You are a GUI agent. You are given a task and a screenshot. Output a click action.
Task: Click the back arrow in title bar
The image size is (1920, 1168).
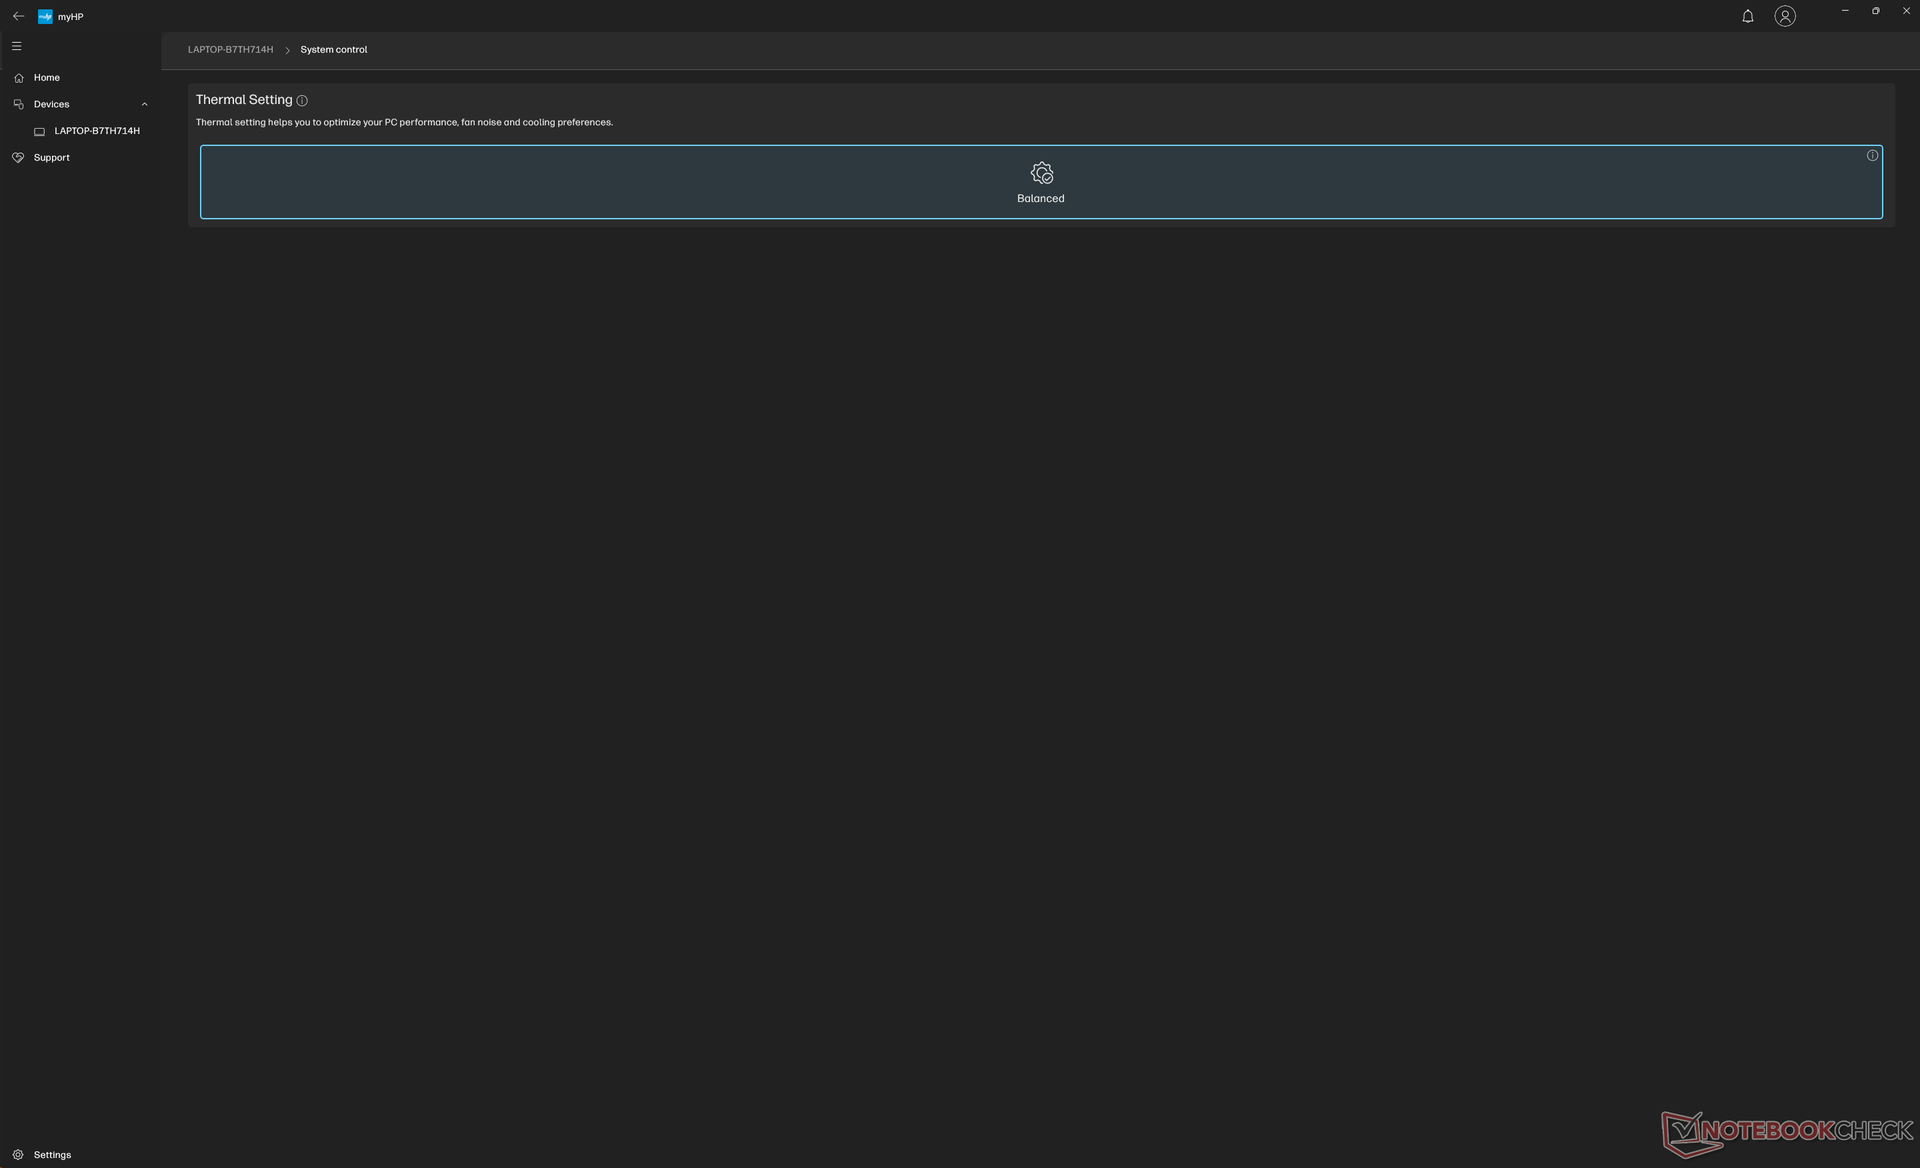(18, 16)
